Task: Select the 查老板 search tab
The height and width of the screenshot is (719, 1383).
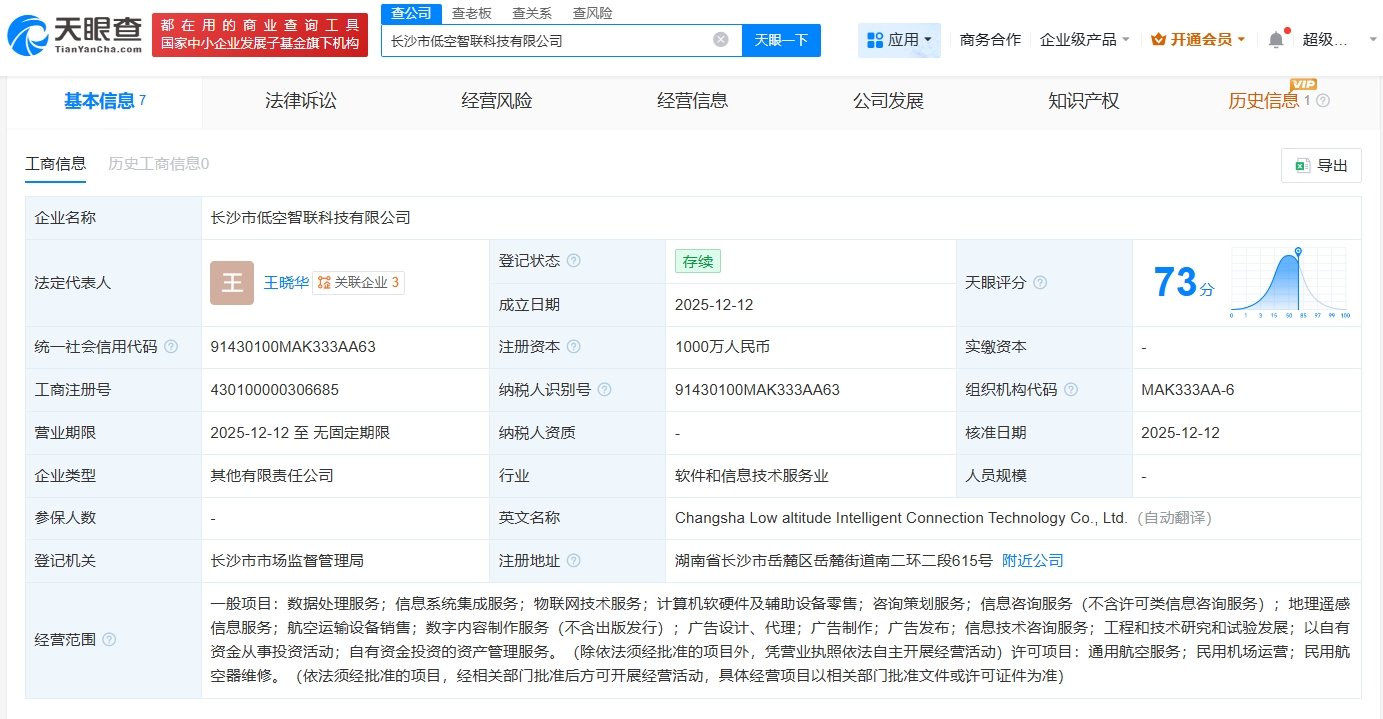Action: [471, 13]
